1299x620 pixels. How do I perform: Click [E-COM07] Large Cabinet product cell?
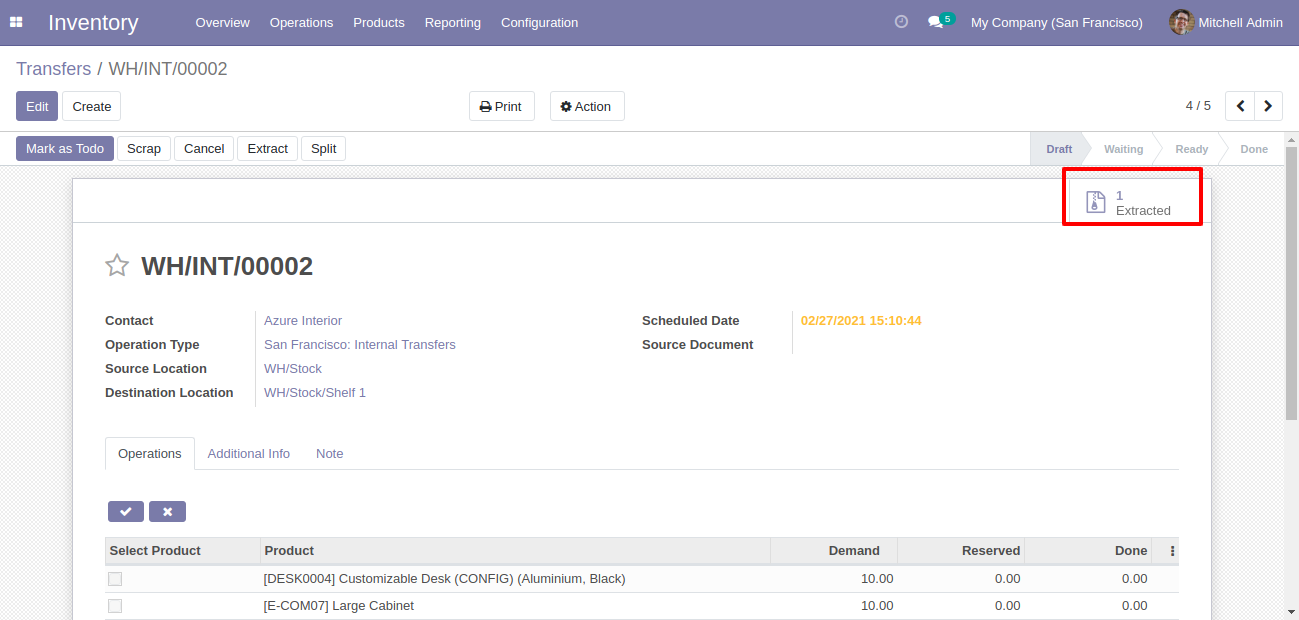(x=515, y=606)
